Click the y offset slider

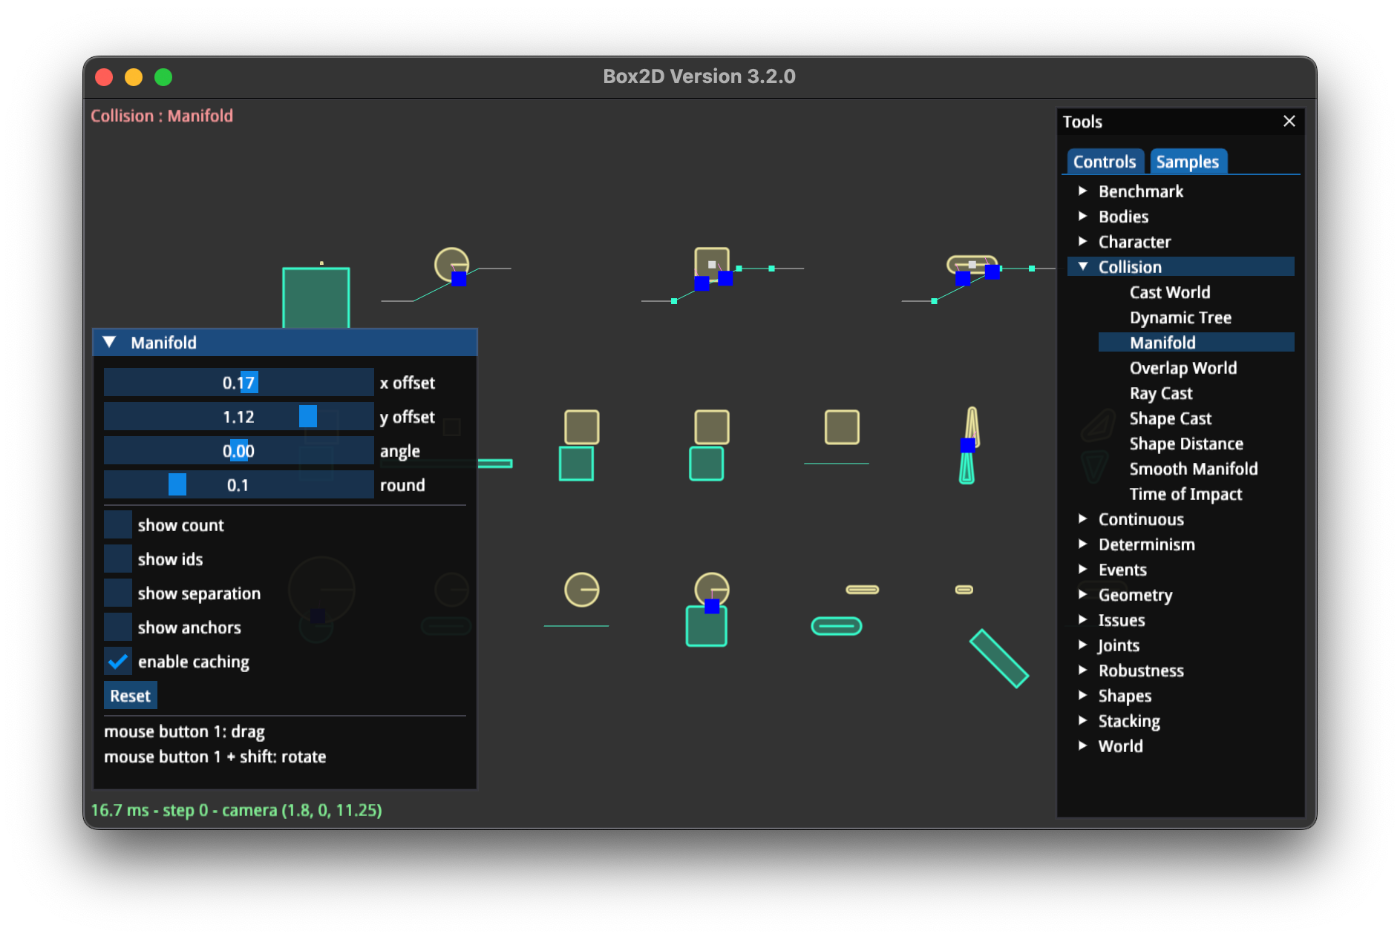pyautogui.click(x=238, y=416)
